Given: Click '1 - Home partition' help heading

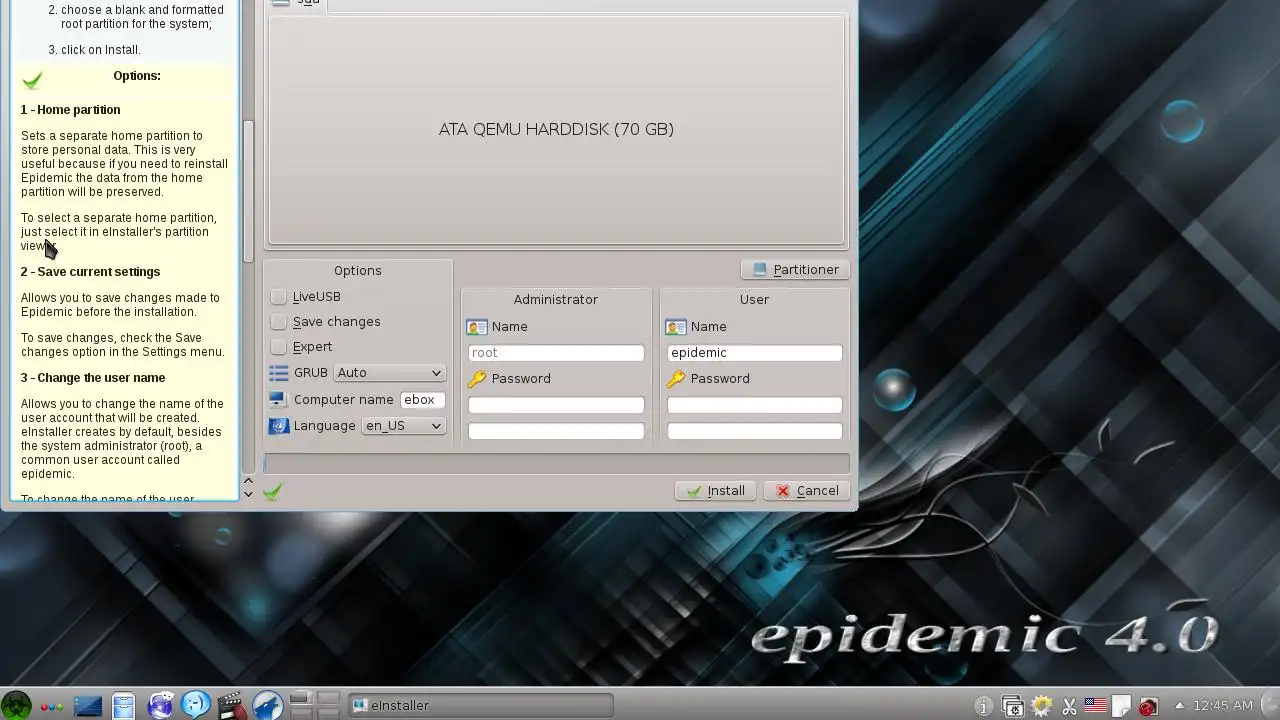Looking at the screenshot, I should (70, 110).
